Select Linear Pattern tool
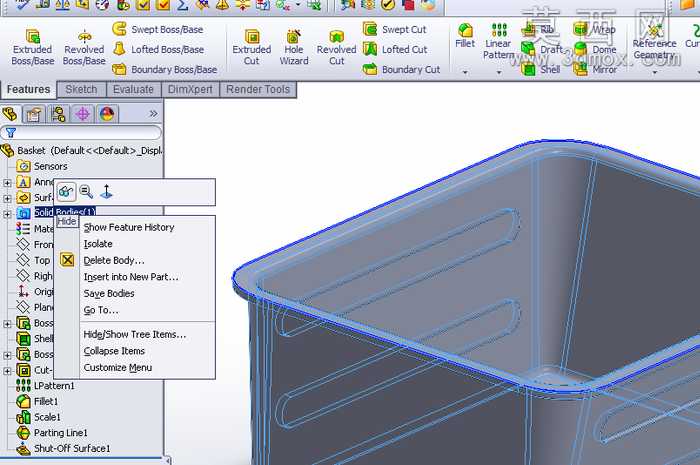700x465 pixels. [498, 42]
